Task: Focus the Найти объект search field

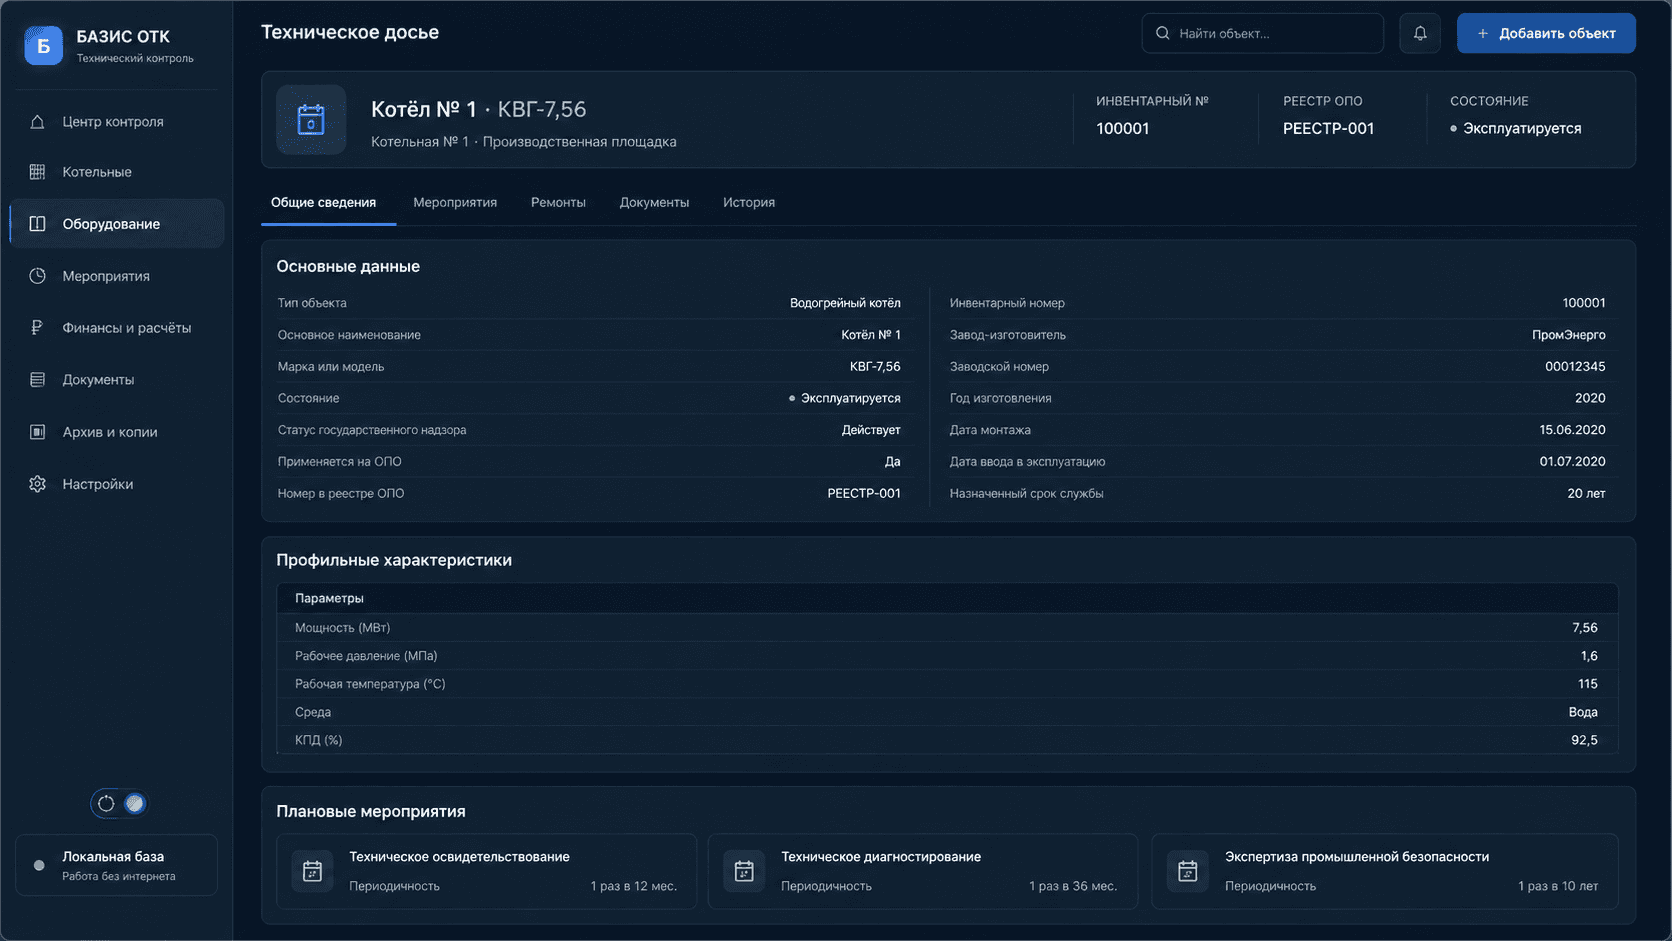Action: coord(1263,33)
